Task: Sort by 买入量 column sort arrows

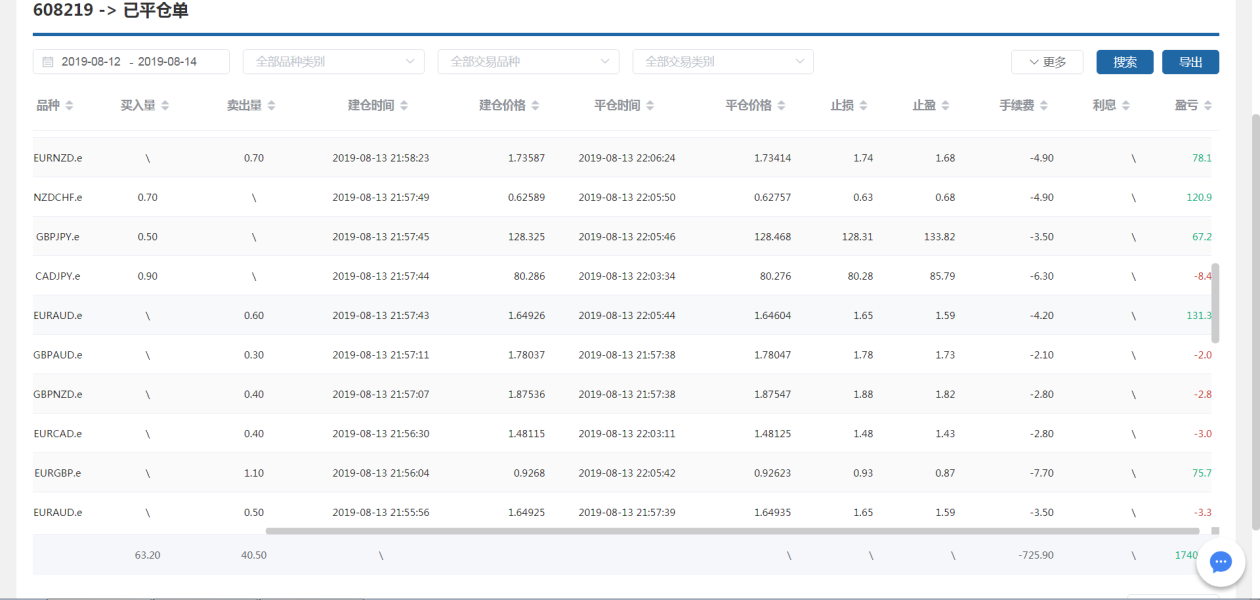Action: pos(165,106)
